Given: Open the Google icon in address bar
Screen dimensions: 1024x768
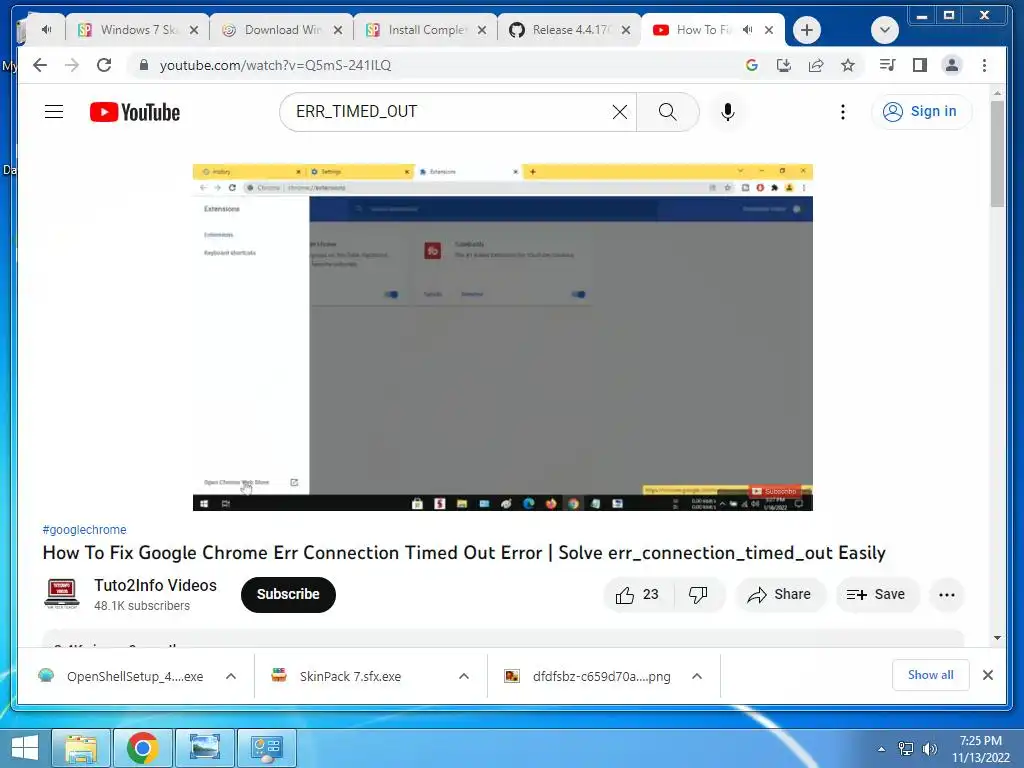Looking at the screenshot, I should [x=752, y=65].
